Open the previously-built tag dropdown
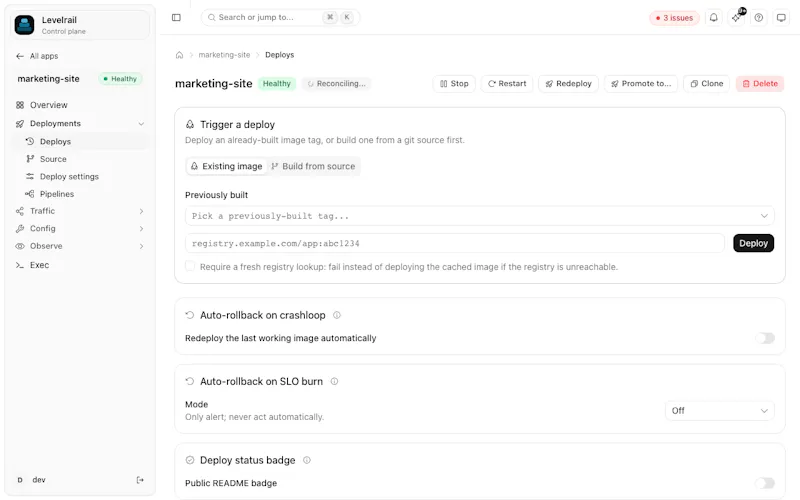800x500 pixels. (480, 216)
